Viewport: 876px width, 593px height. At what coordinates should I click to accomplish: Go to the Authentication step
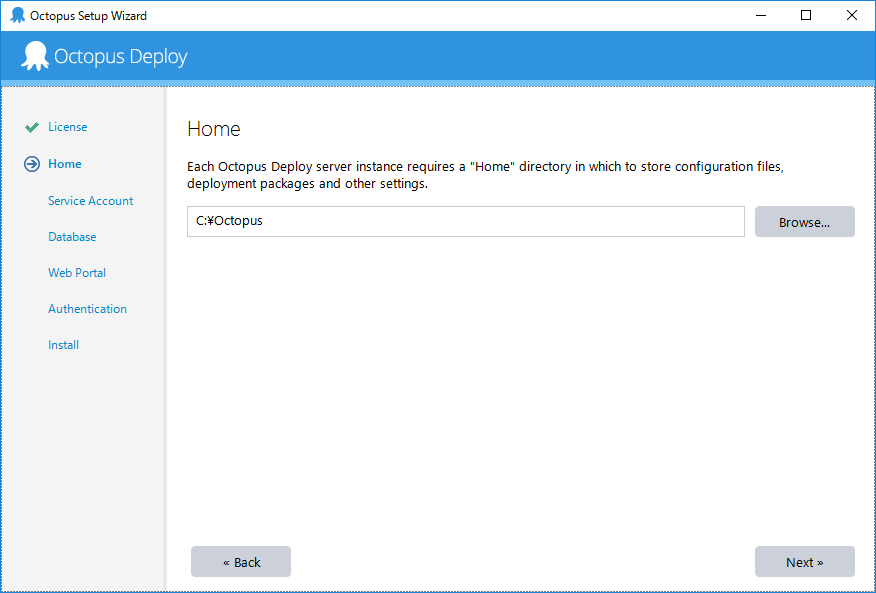(87, 309)
